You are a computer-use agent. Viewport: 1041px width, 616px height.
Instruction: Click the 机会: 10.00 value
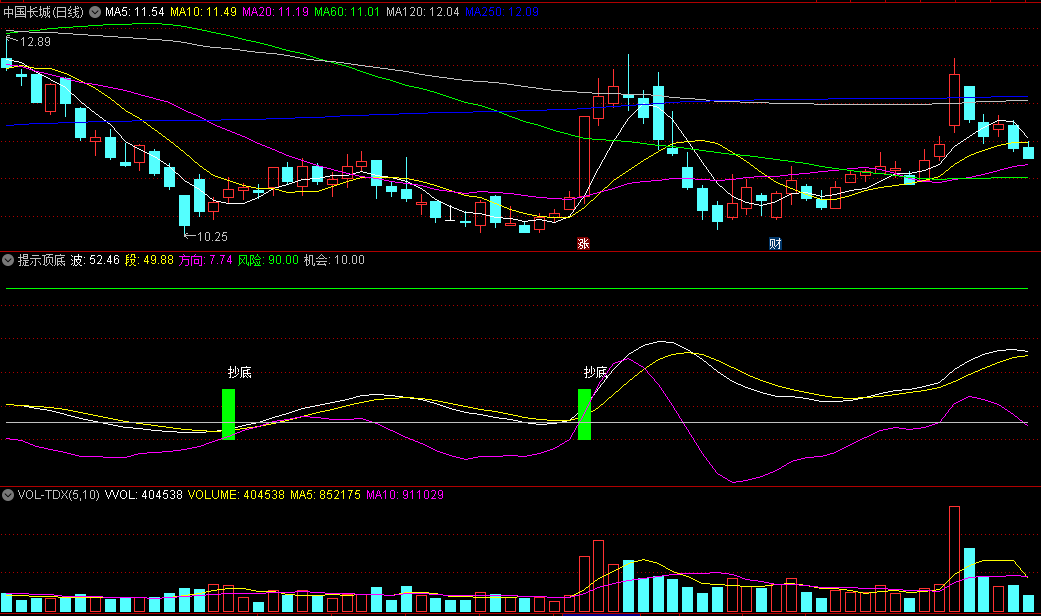[x=334, y=260]
